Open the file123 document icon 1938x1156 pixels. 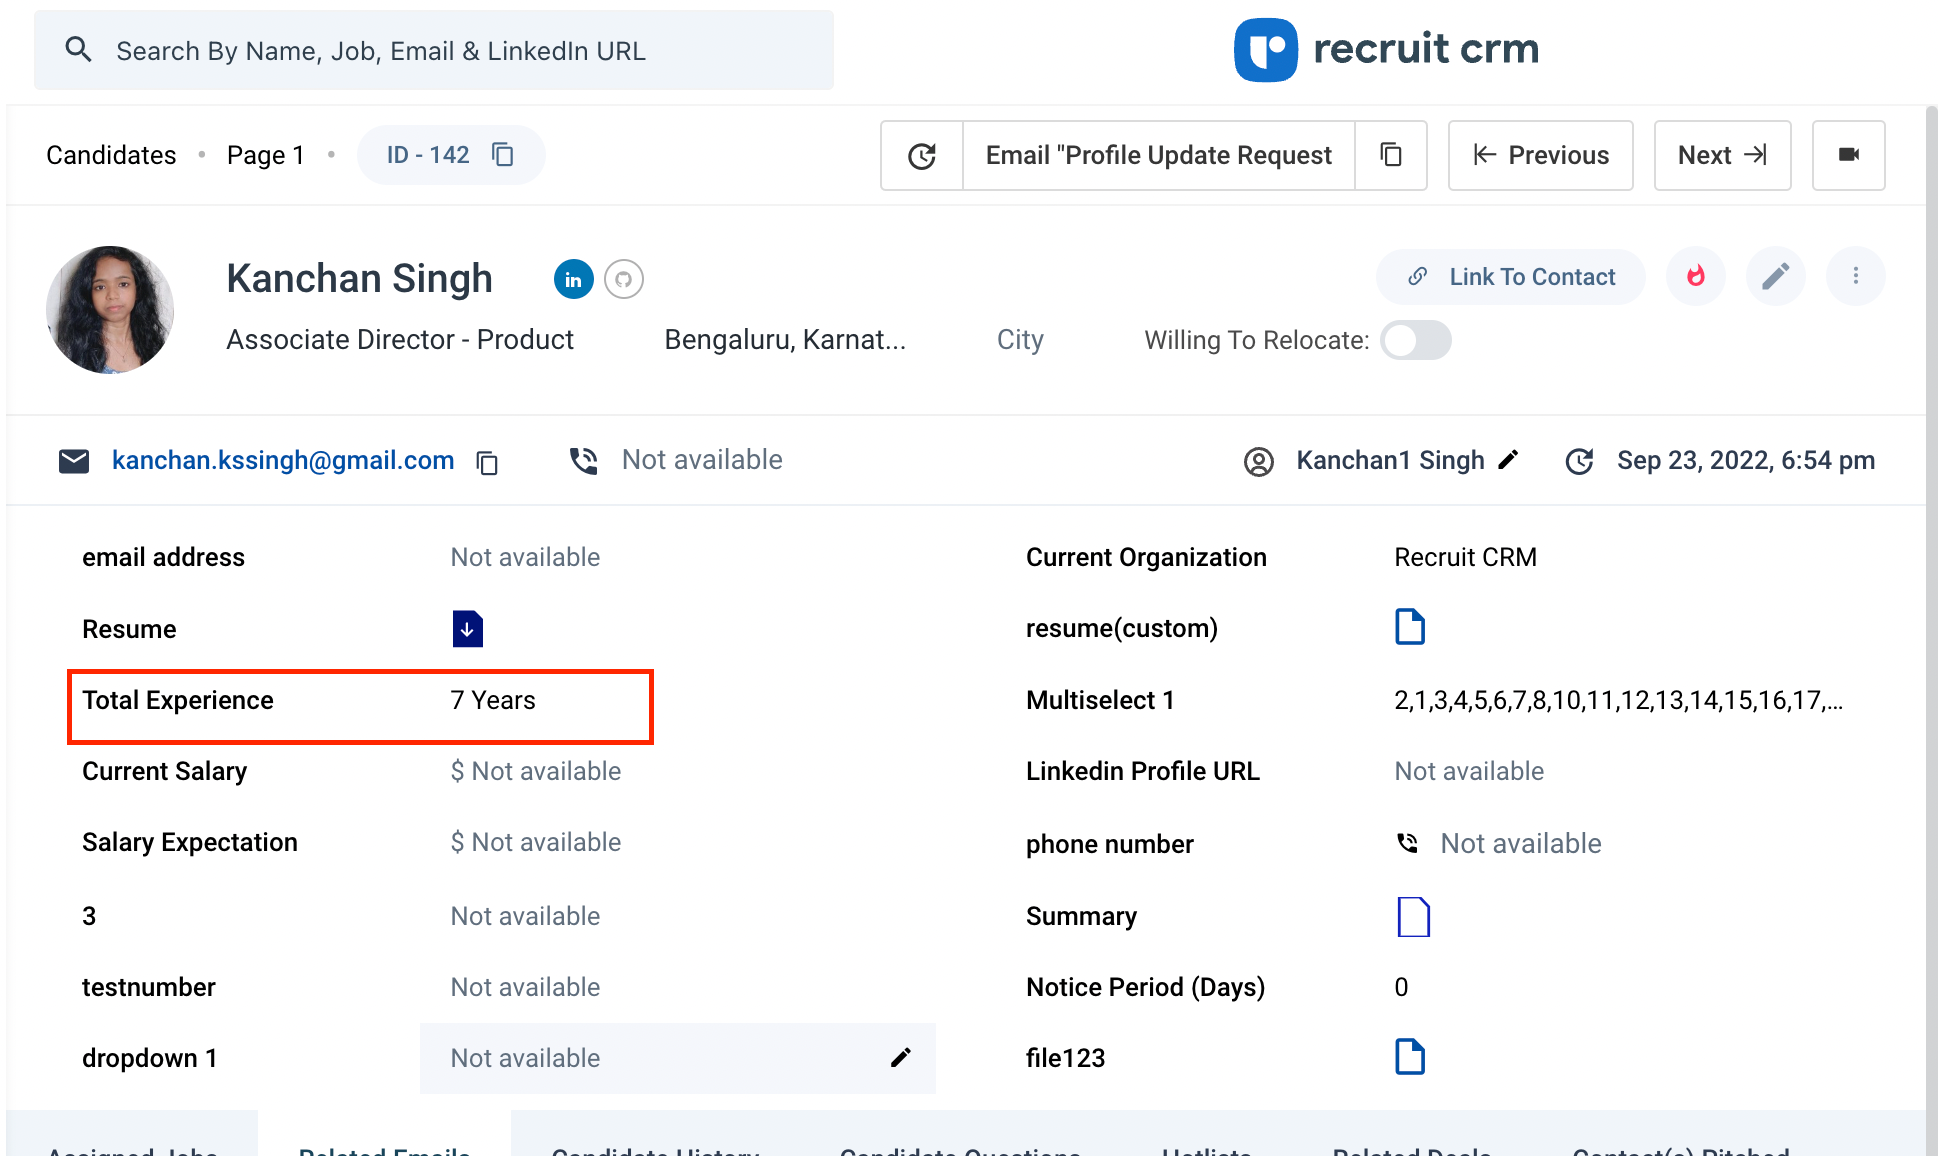pyautogui.click(x=1410, y=1057)
